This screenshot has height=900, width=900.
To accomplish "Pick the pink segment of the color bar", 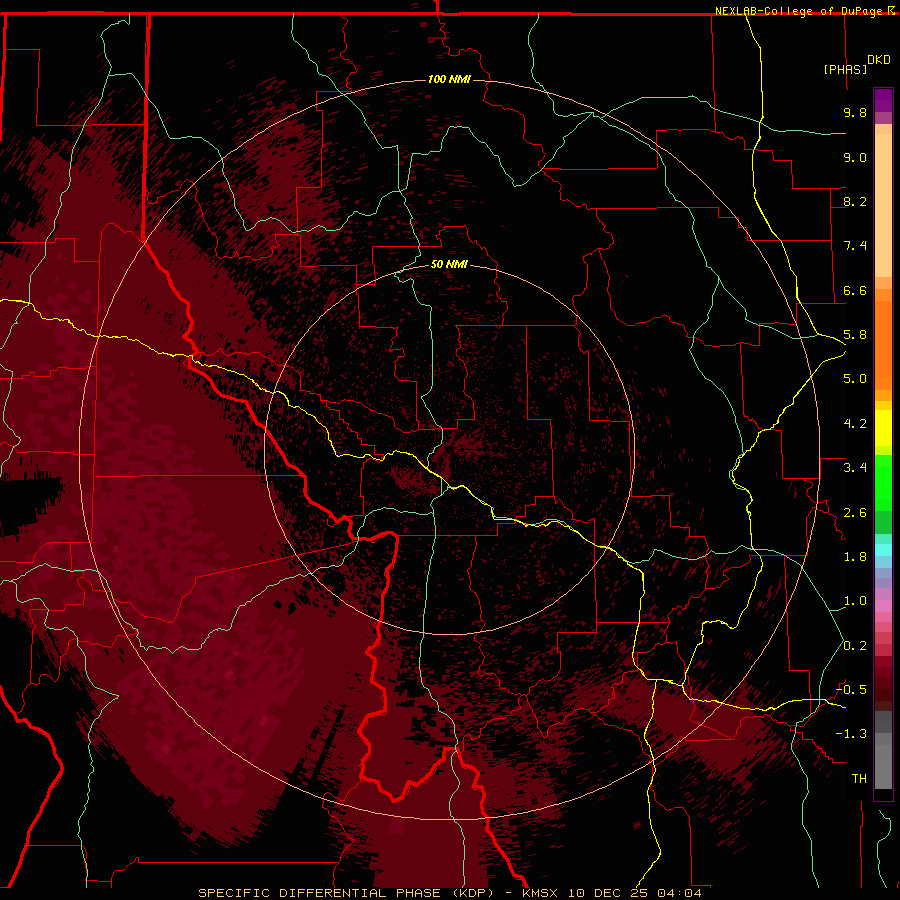I will coord(883,606).
